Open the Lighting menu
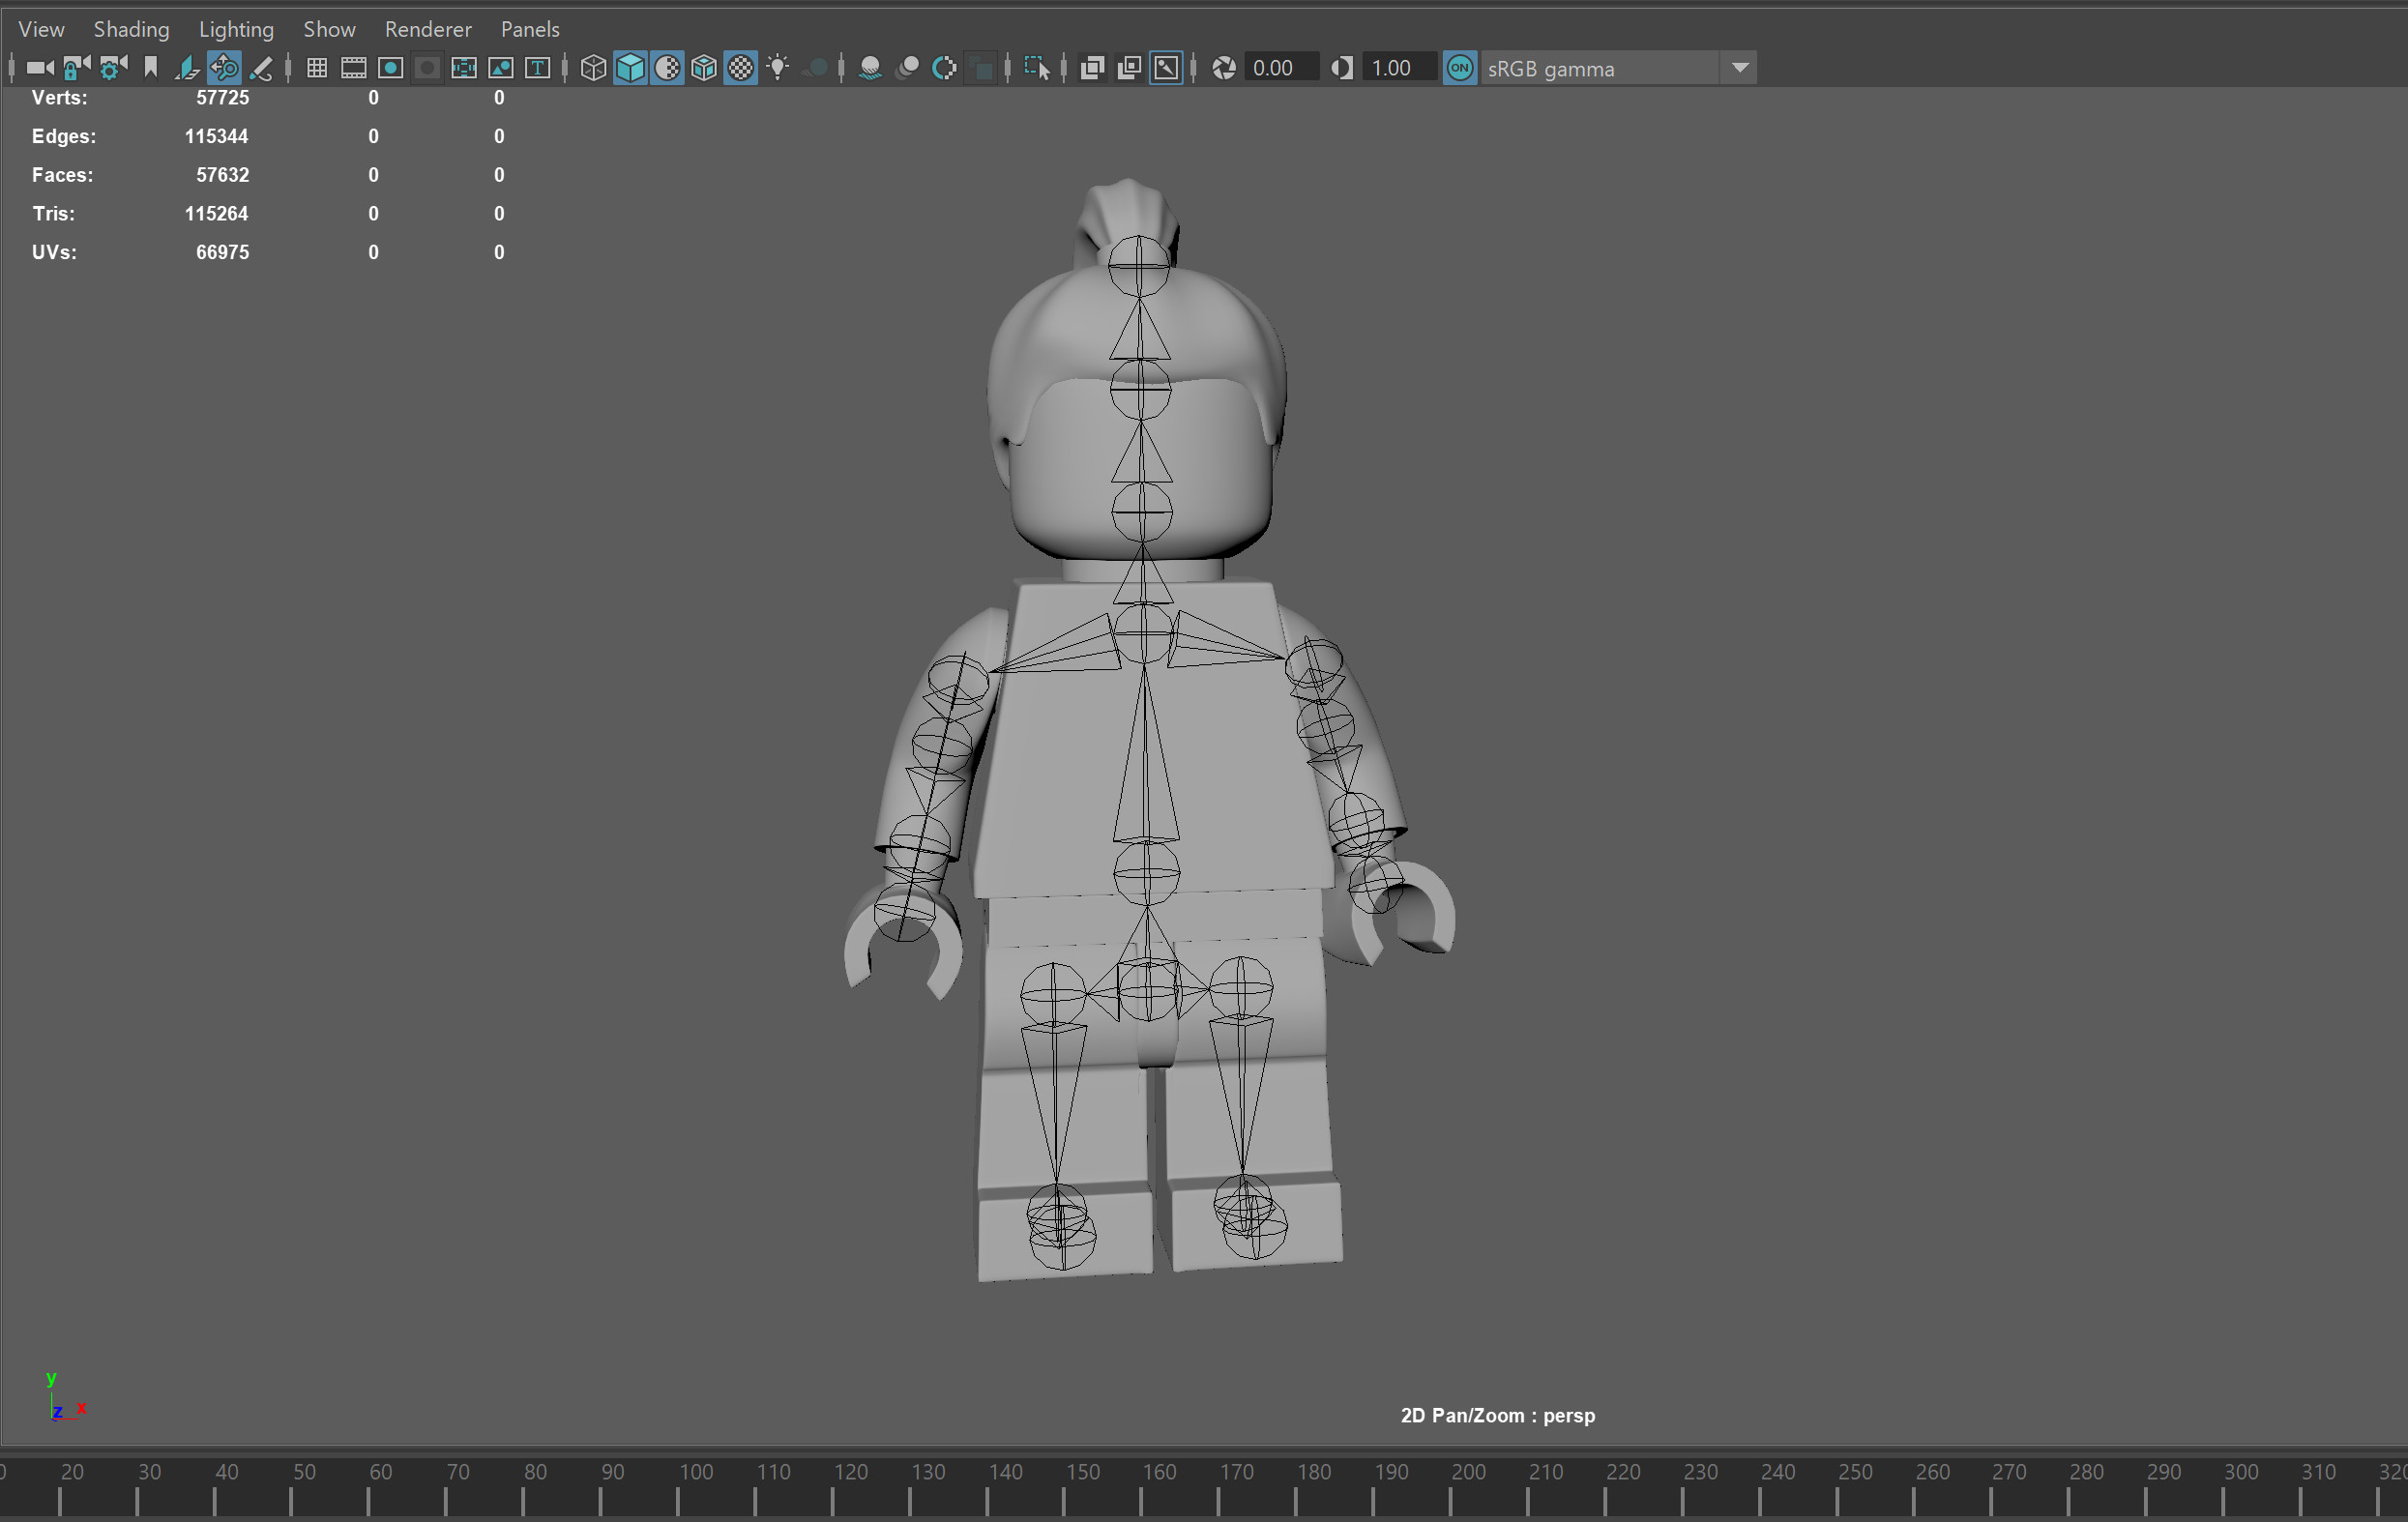 point(236,29)
